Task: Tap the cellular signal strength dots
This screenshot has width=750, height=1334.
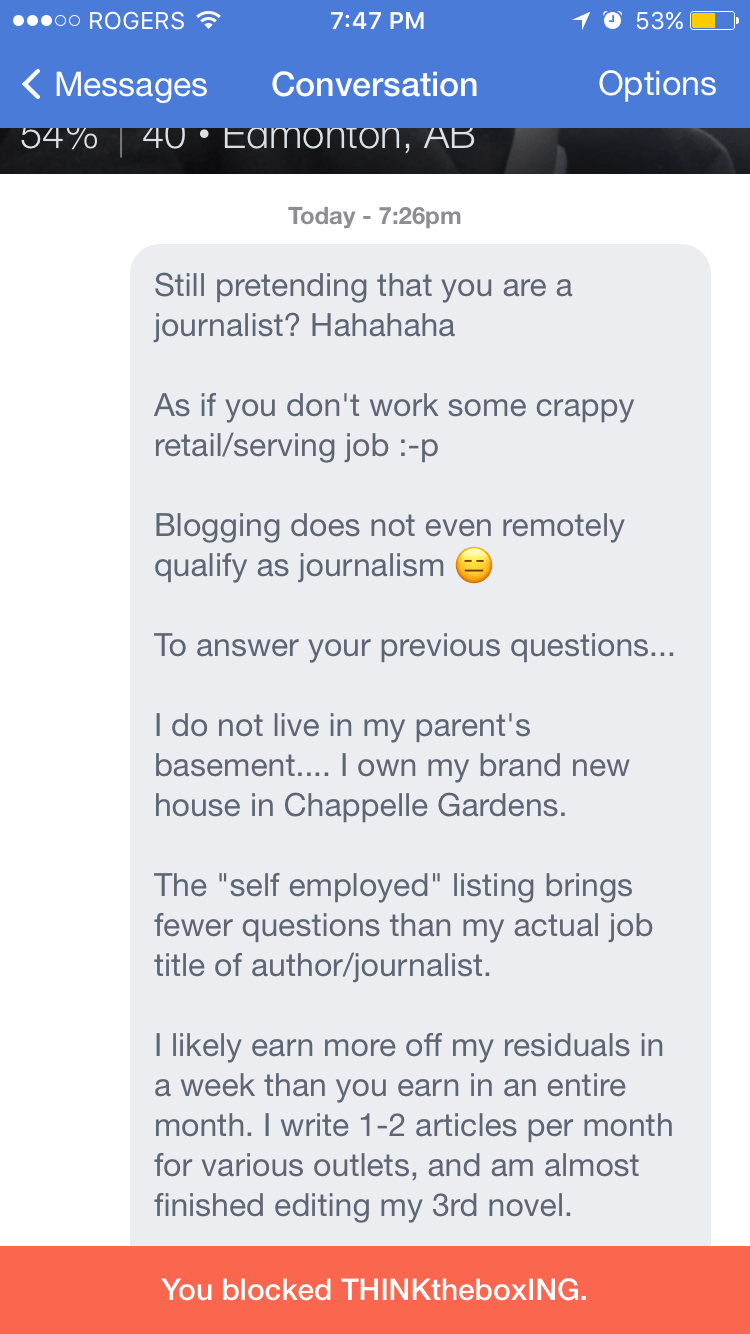Action: tap(43, 20)
